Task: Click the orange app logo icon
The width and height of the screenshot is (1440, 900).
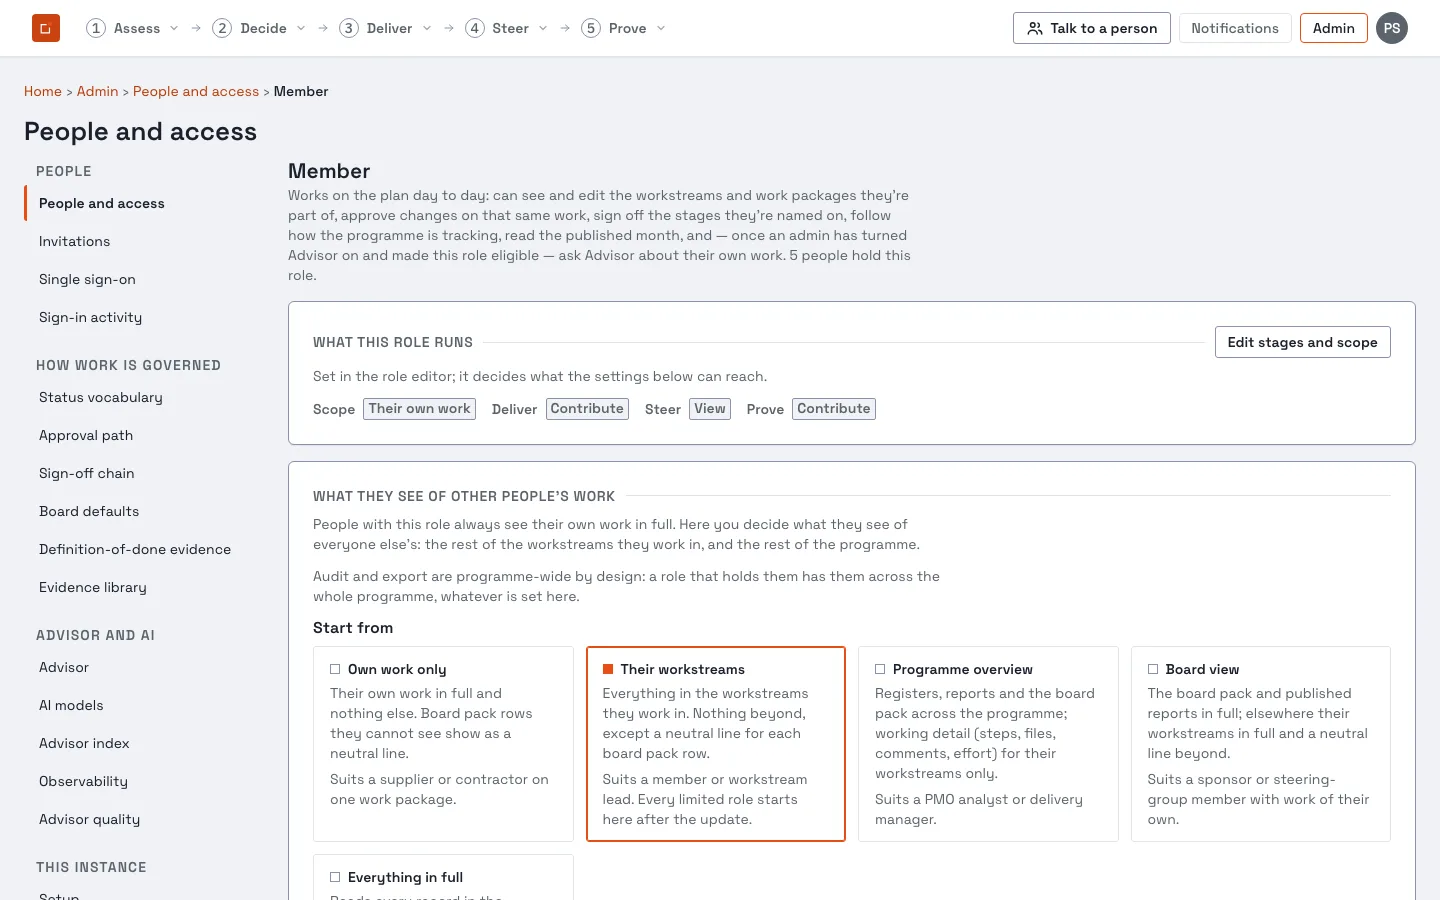Action: (46, 28)
